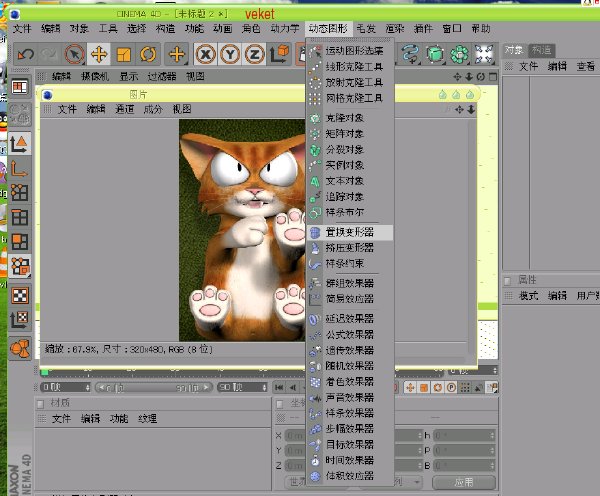The image size is (600, 496).
Task: Choose 追踪对象 menu entry
Action: coord(350,196)
